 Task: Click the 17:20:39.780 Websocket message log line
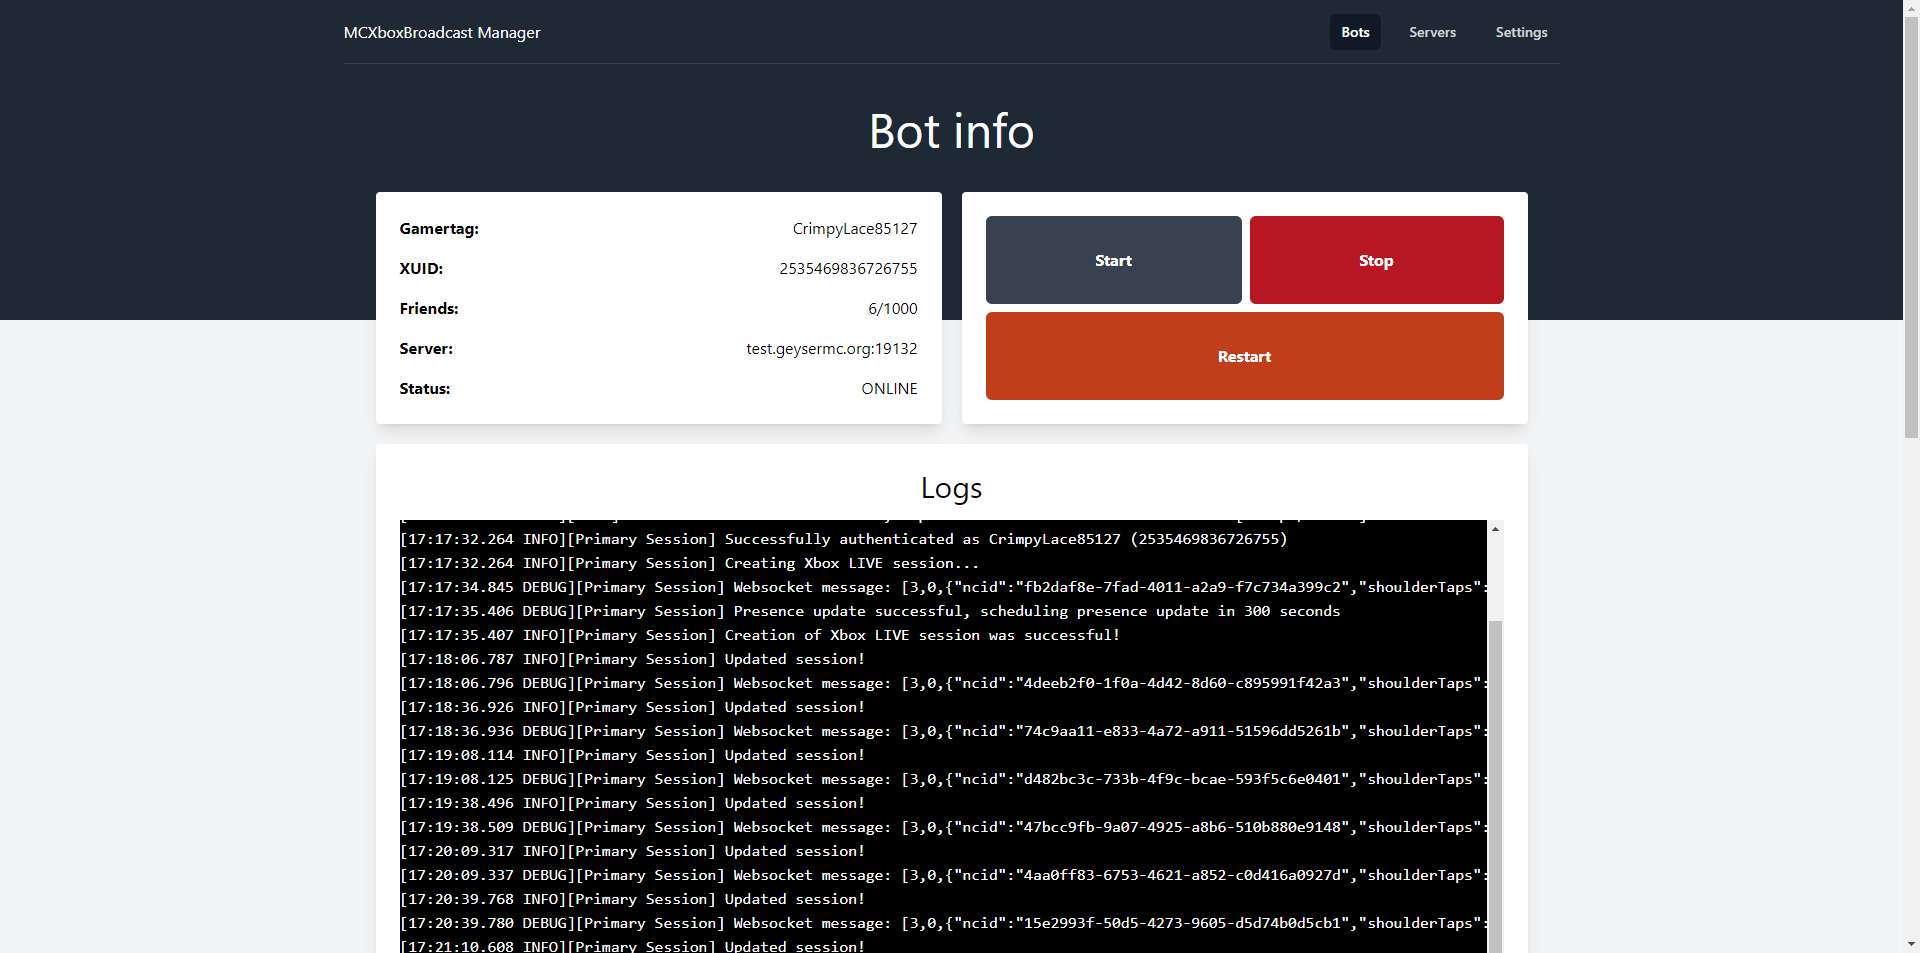(x=944, y=923)
